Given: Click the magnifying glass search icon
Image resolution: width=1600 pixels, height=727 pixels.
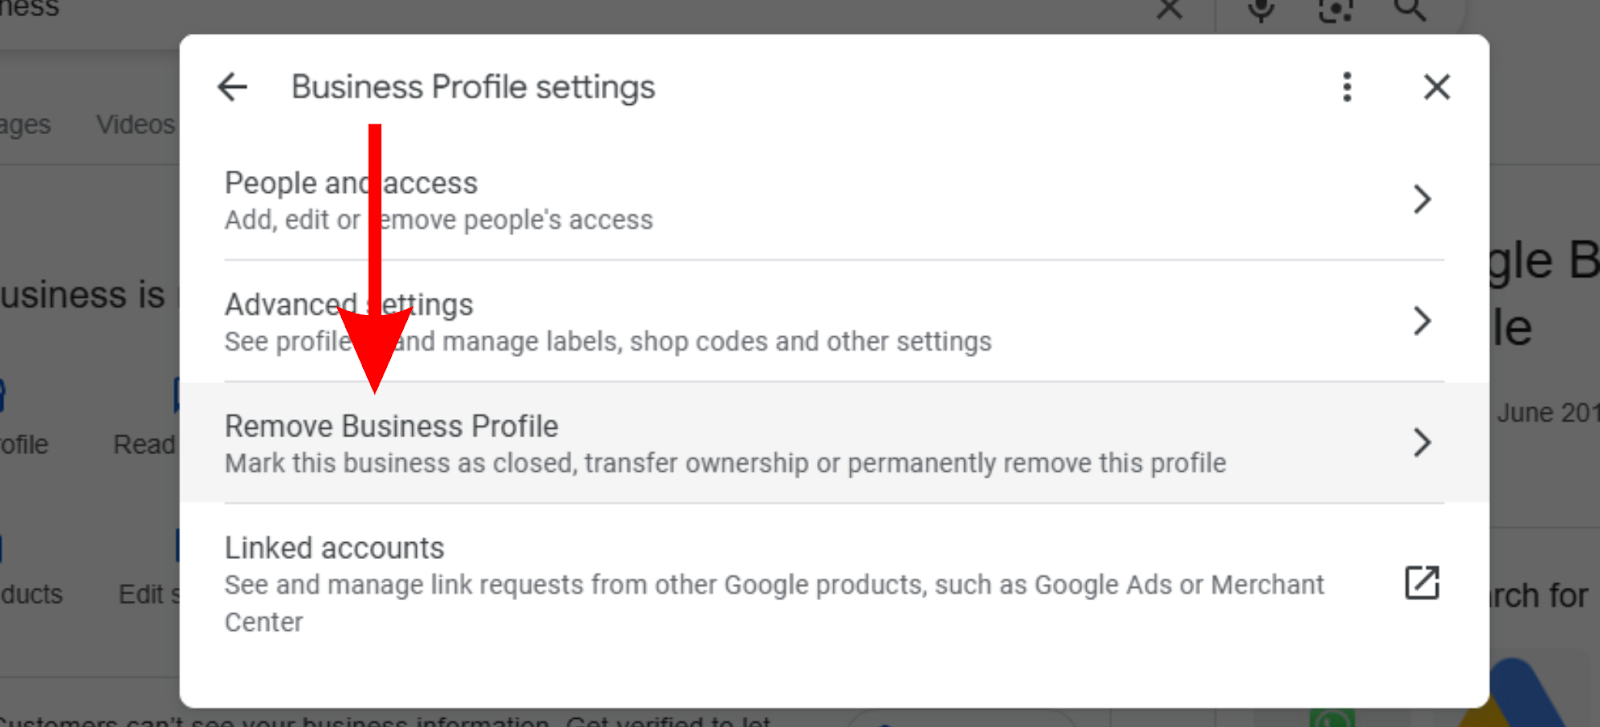Looking at the screenshot, I should [1410, 10].
